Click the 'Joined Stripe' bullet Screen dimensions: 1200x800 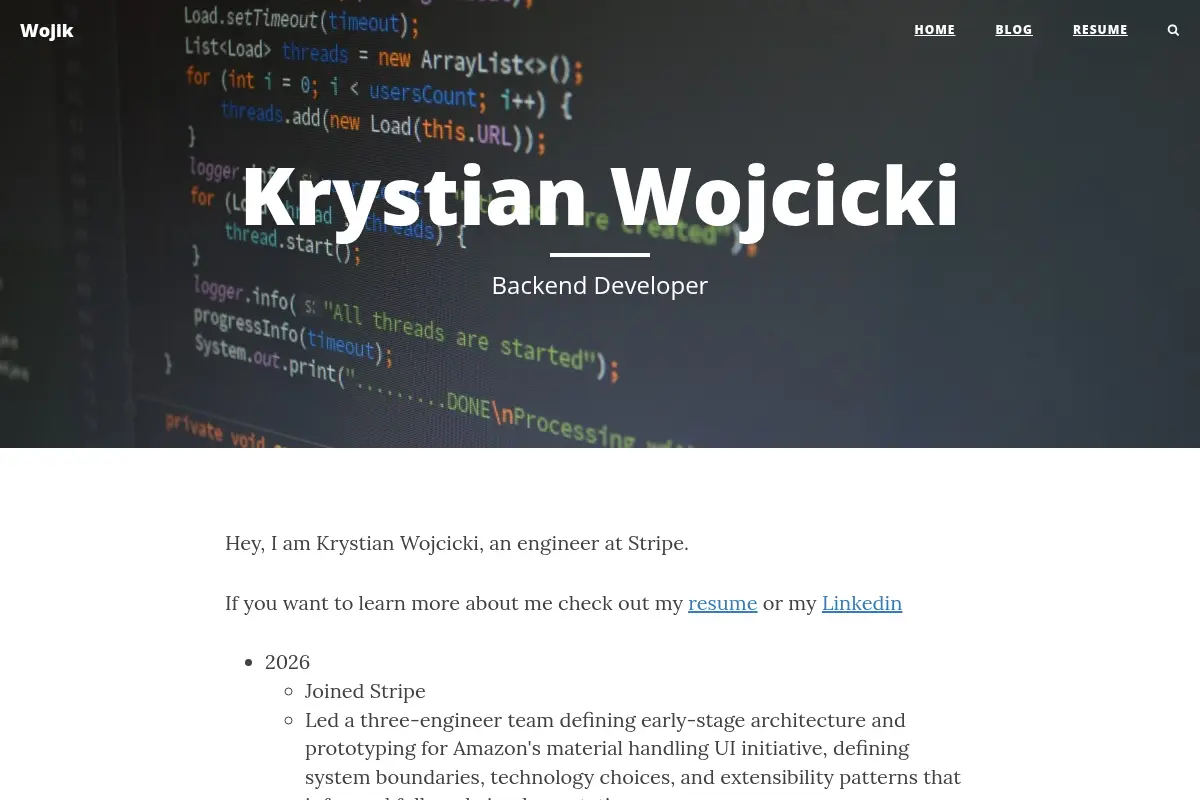point(365,691)
